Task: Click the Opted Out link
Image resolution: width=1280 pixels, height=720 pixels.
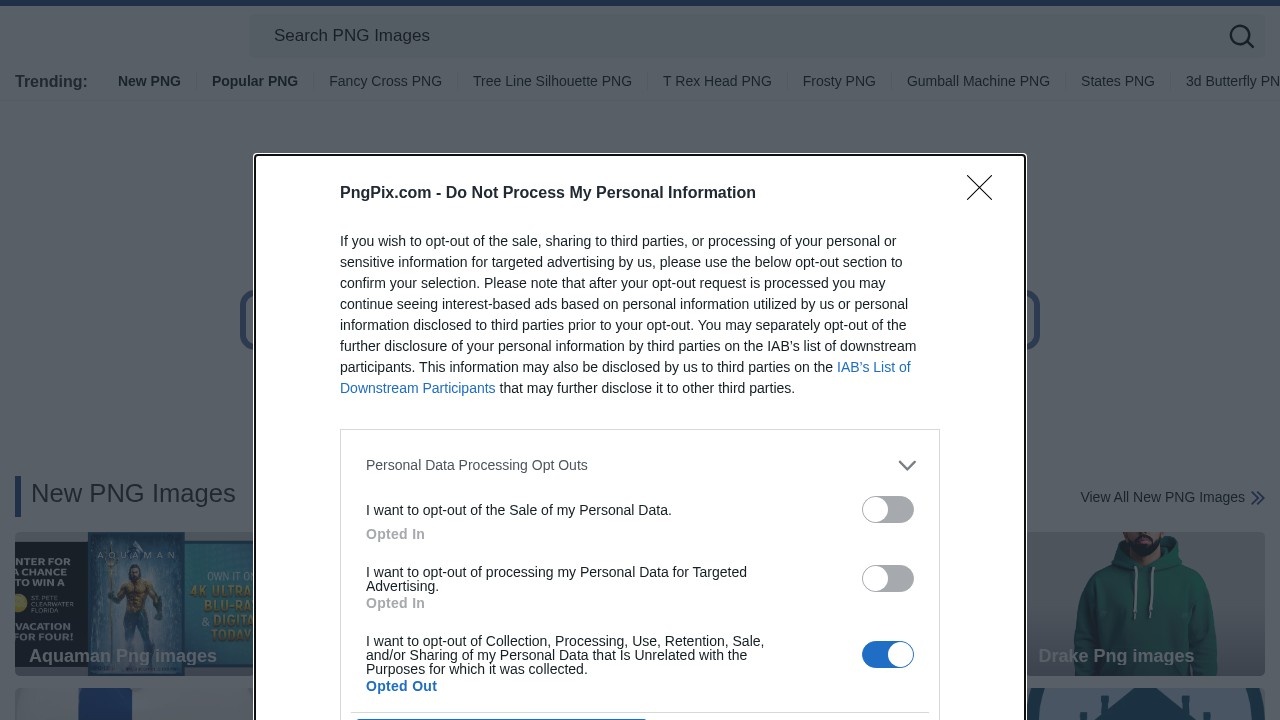Action: [401, 686]
